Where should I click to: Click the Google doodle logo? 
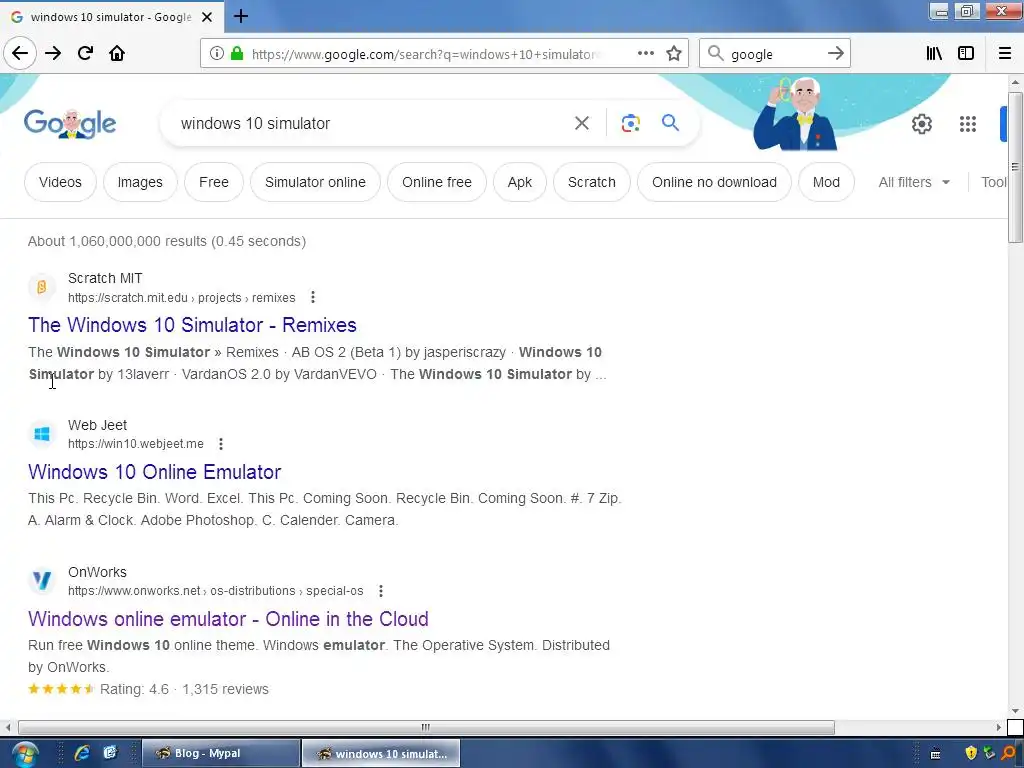tap(70, 123)
